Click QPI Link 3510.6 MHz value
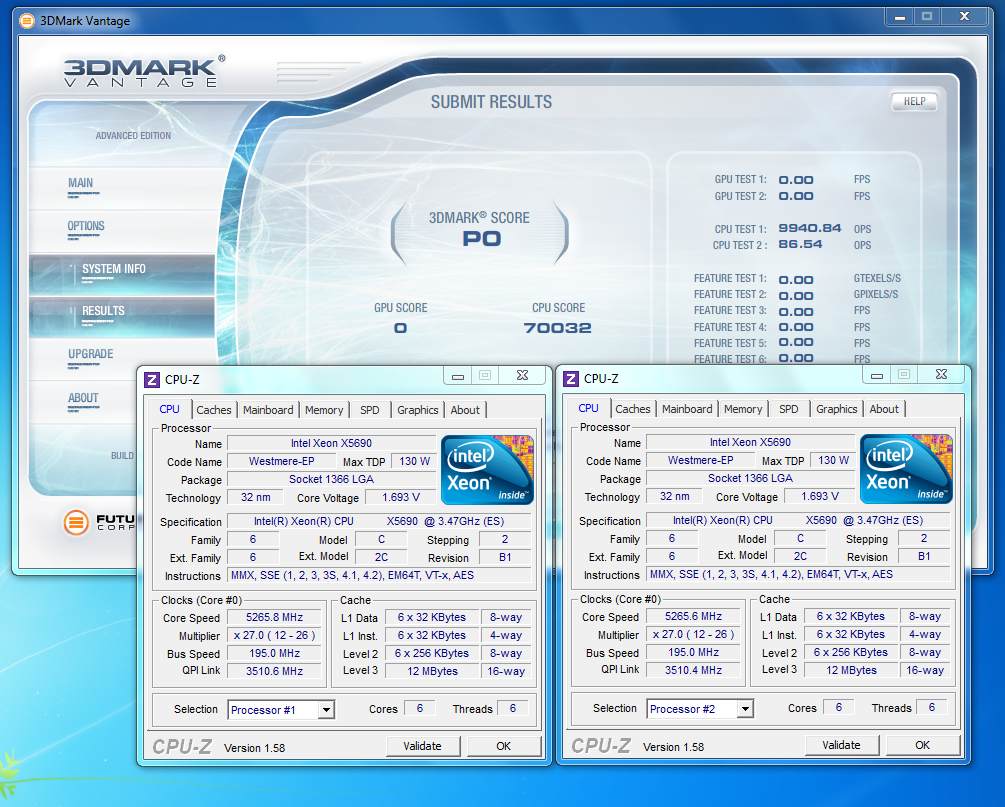Screen dimensions: 1005x807 click(274, 671)
